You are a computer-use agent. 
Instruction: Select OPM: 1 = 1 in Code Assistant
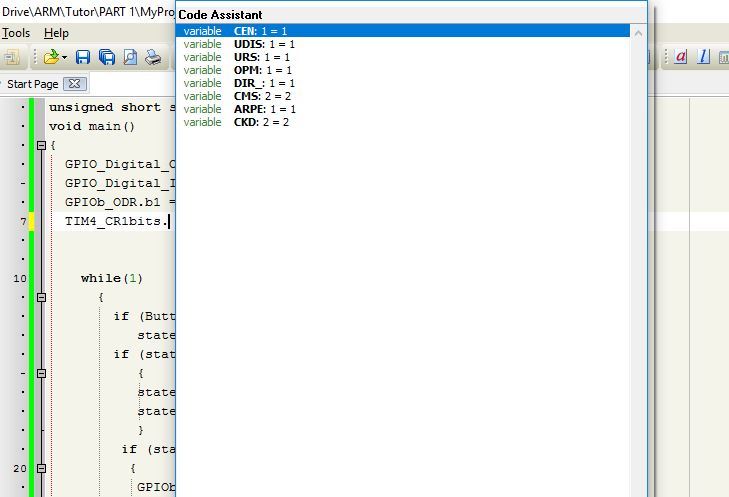tap(403, 70)
